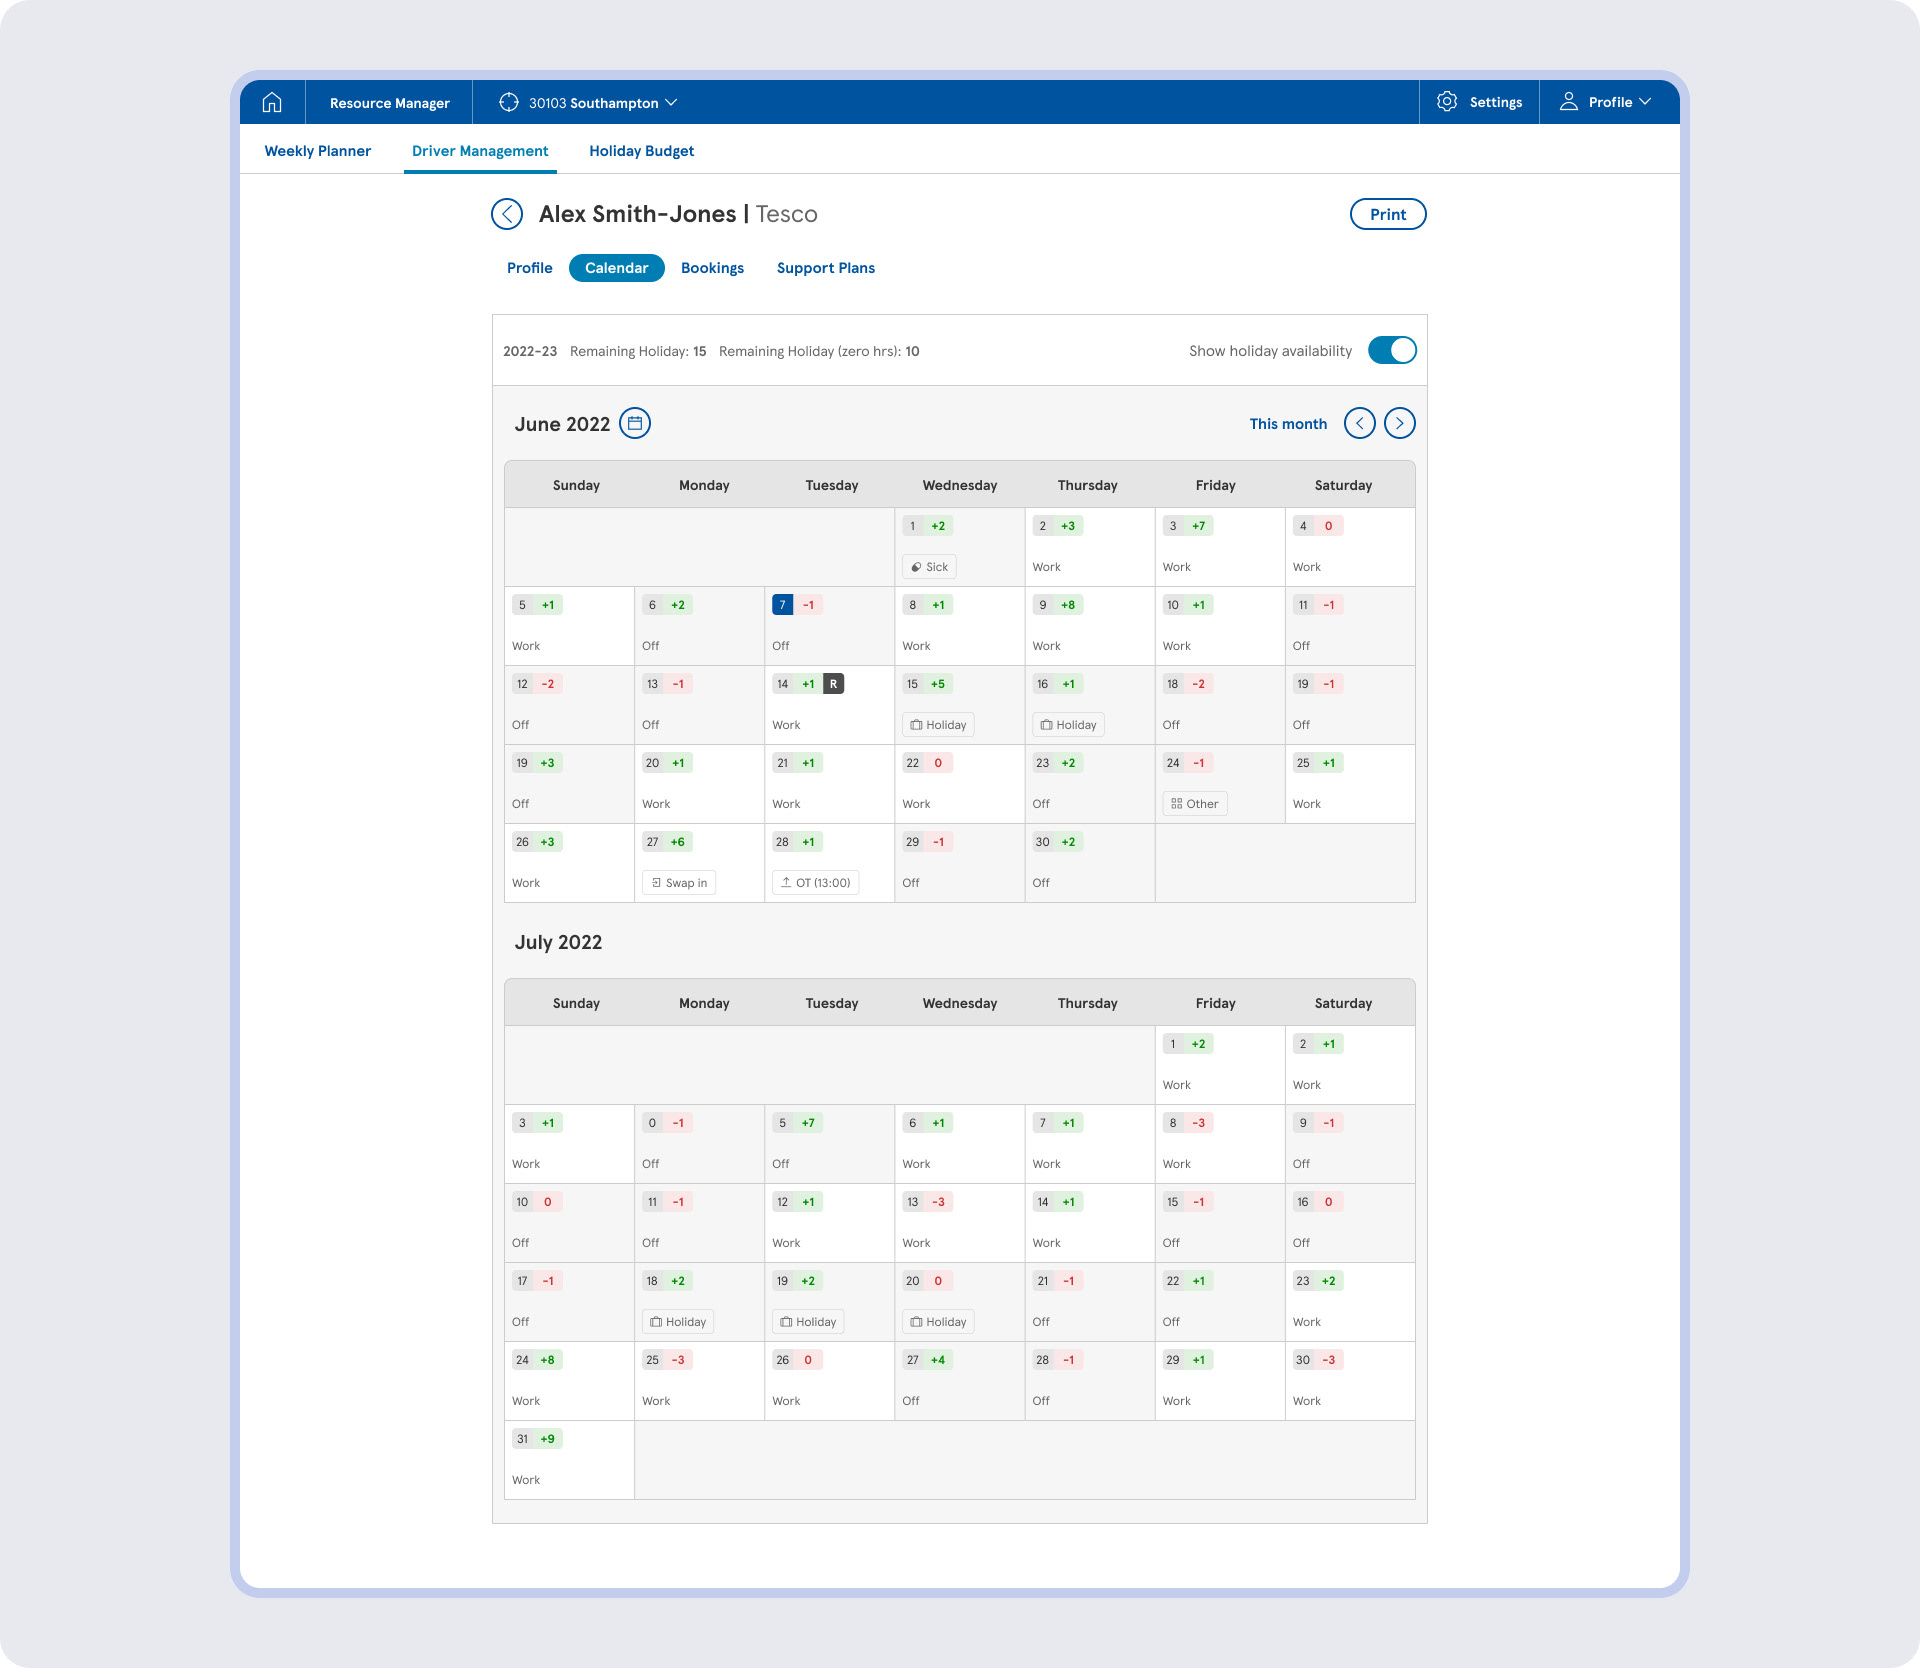Click the R badge on June 14
This screenshot has height=1668, width=1920.
coord(834,684)
